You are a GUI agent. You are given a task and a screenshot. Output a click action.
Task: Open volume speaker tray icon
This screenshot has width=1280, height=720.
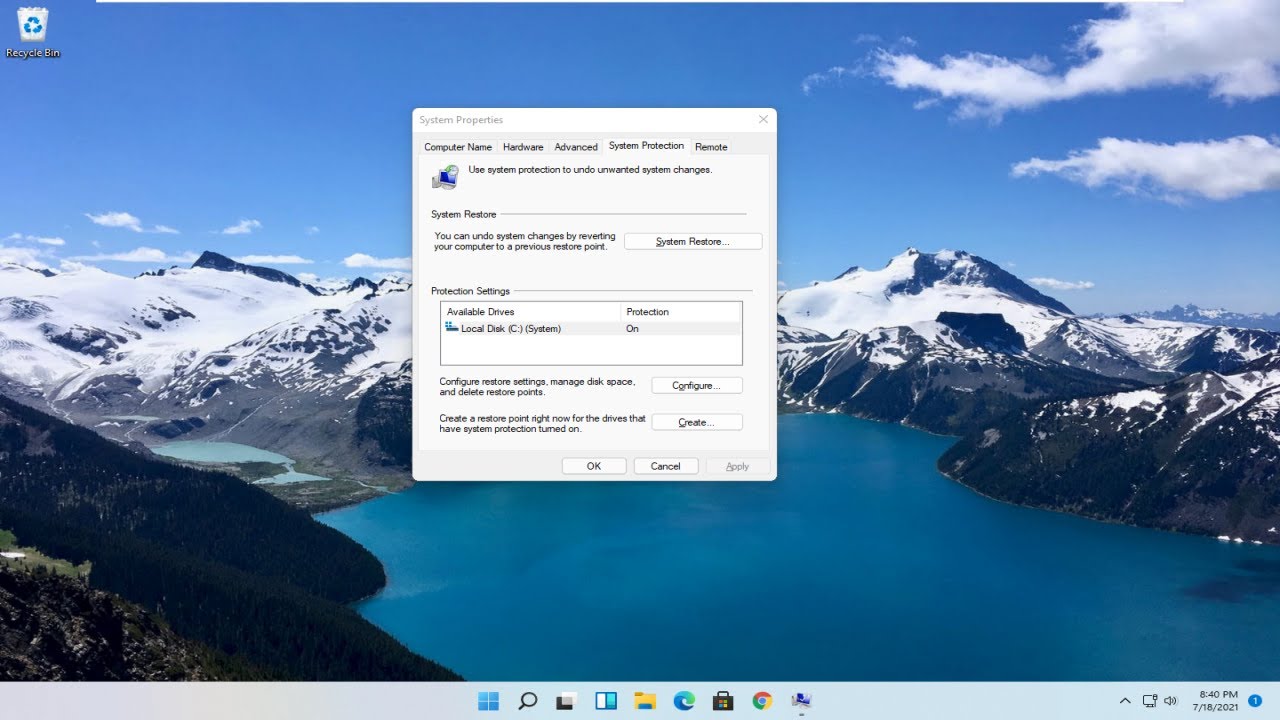click(1171, 701)
